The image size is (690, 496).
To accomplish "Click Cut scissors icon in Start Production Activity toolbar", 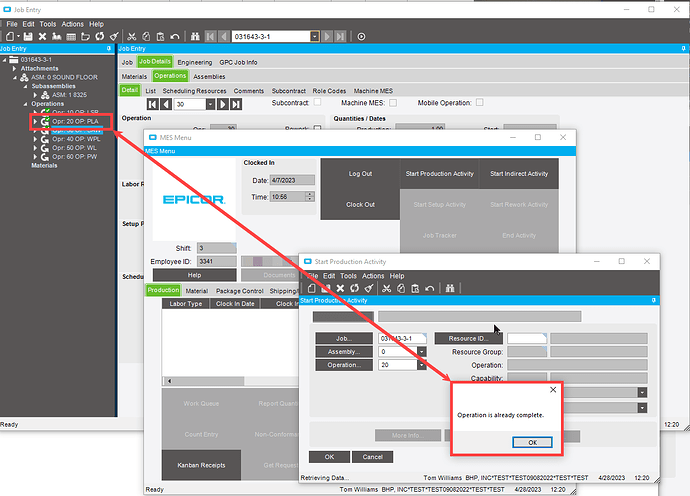I will 386,288.
